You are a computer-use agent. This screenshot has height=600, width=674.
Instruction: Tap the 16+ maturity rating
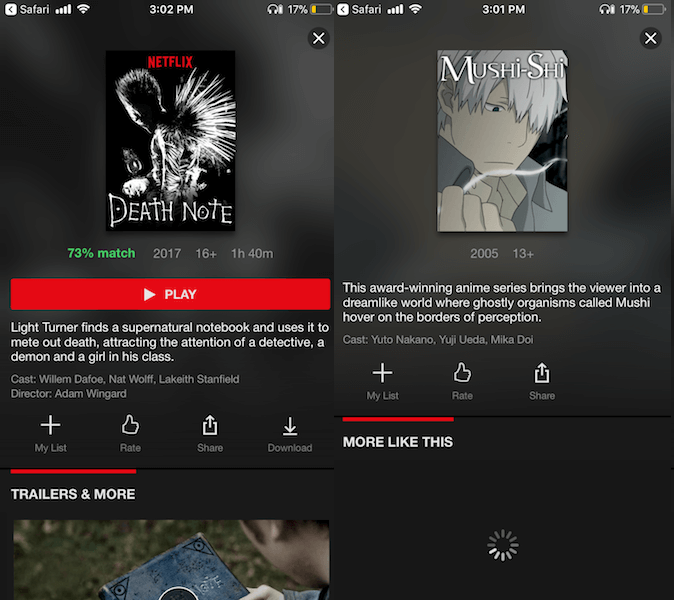206,254
